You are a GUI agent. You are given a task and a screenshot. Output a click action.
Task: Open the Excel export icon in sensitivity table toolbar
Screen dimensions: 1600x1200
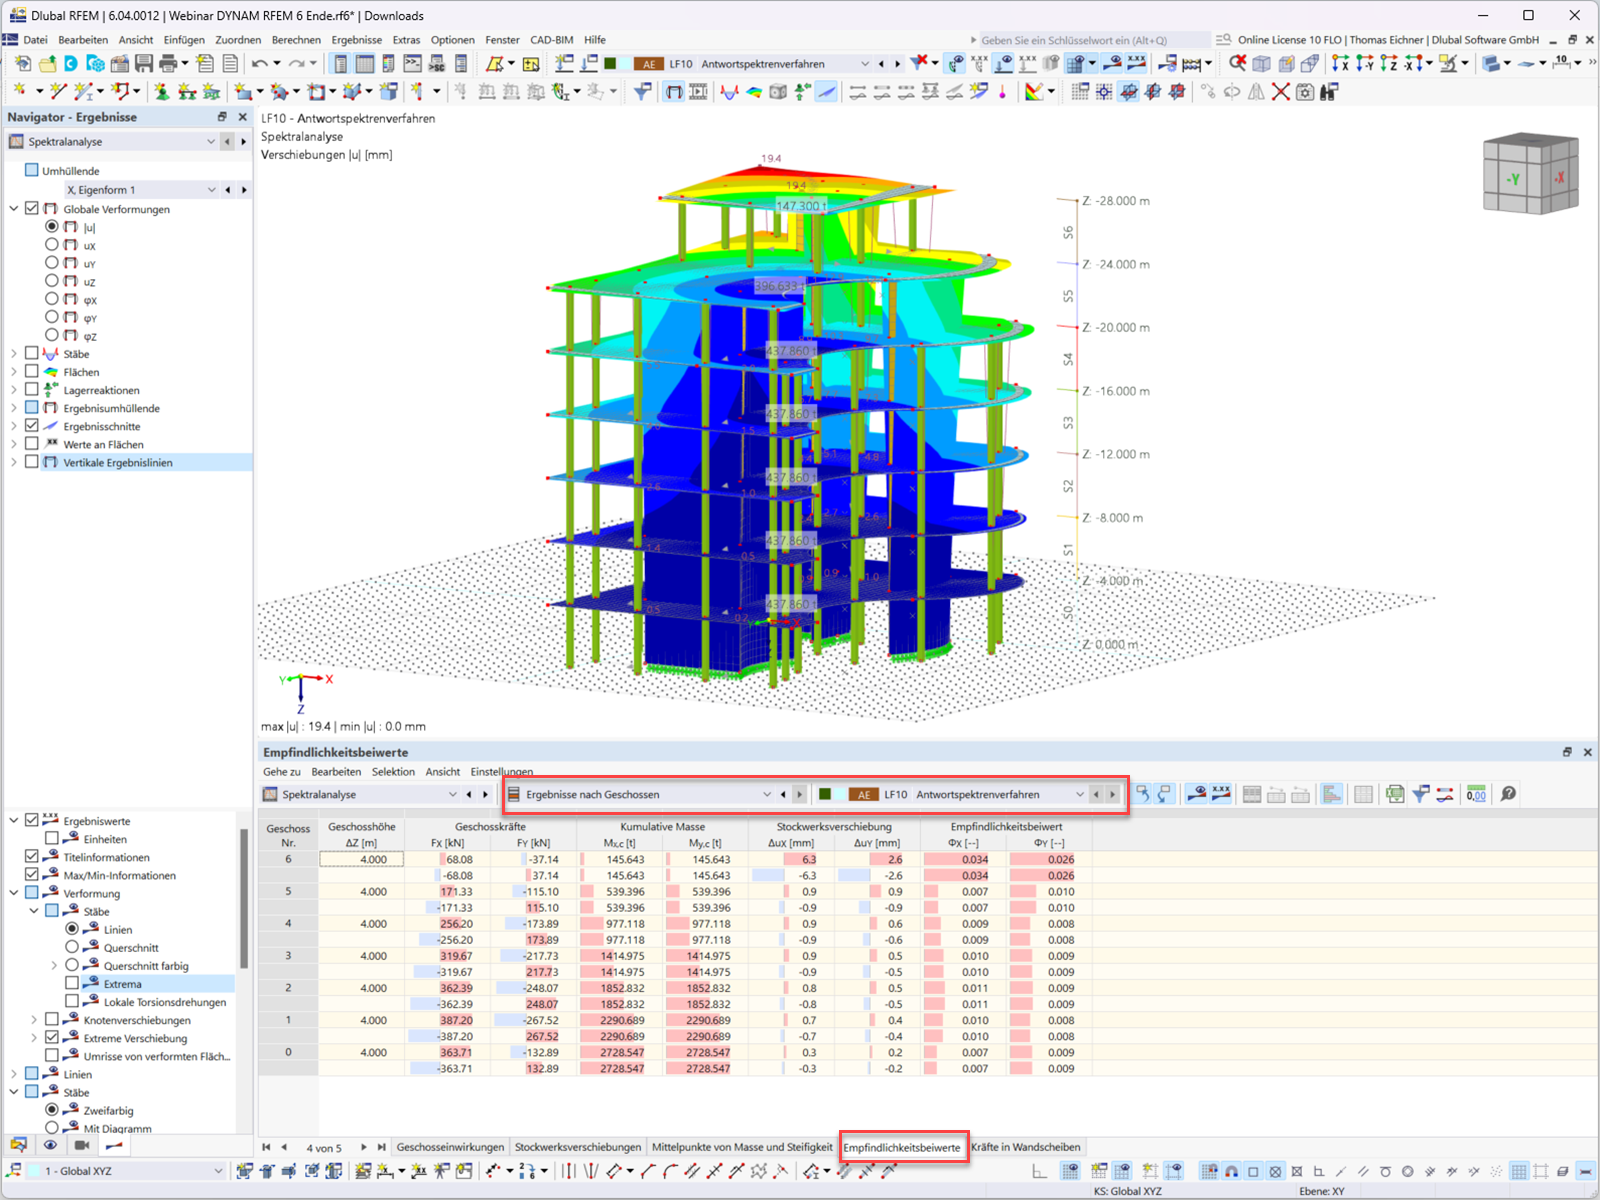[x=1393, y=794]
